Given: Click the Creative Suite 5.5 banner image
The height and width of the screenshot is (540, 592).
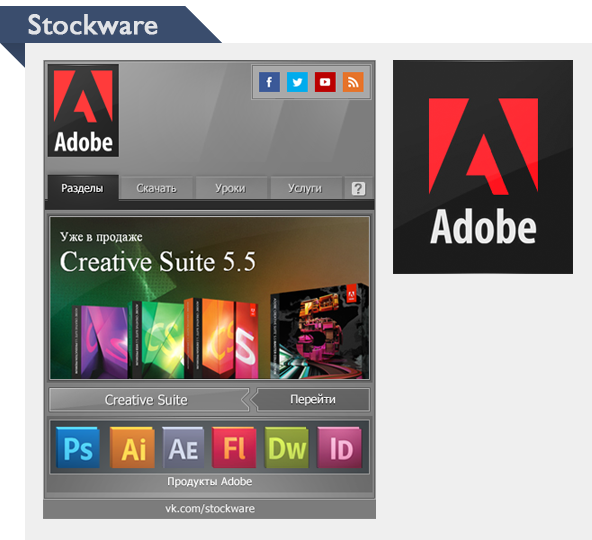Looking at the screenshot, I should [x=210, y=298].
